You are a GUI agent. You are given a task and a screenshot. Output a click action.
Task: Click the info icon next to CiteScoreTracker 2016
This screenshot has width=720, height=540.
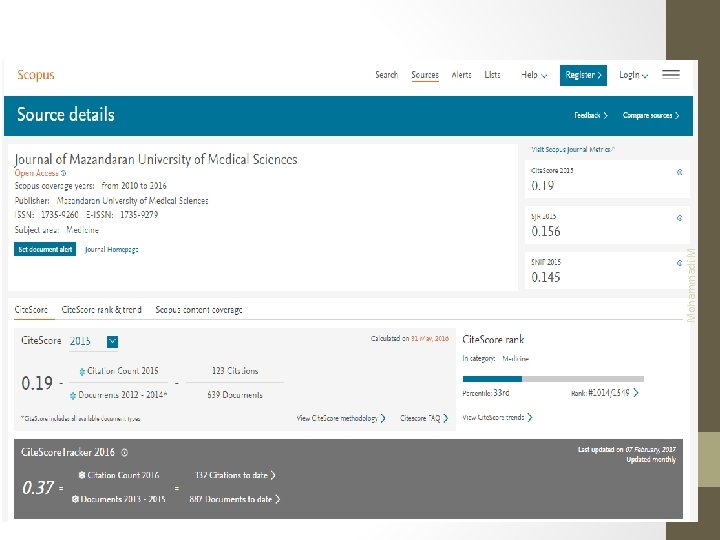pos(124,453)
